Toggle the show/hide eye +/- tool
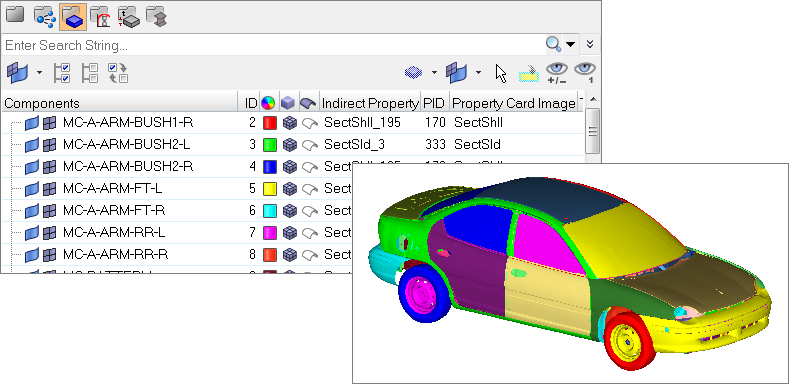789x384 pixels. coord(557,73)
